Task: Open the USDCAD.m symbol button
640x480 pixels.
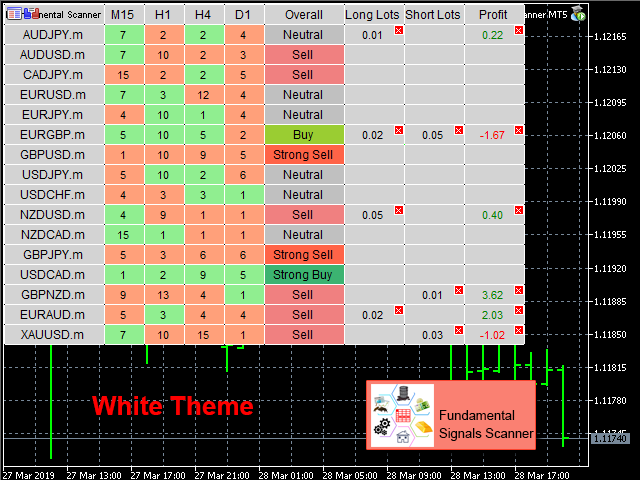Action: point(54,275)
